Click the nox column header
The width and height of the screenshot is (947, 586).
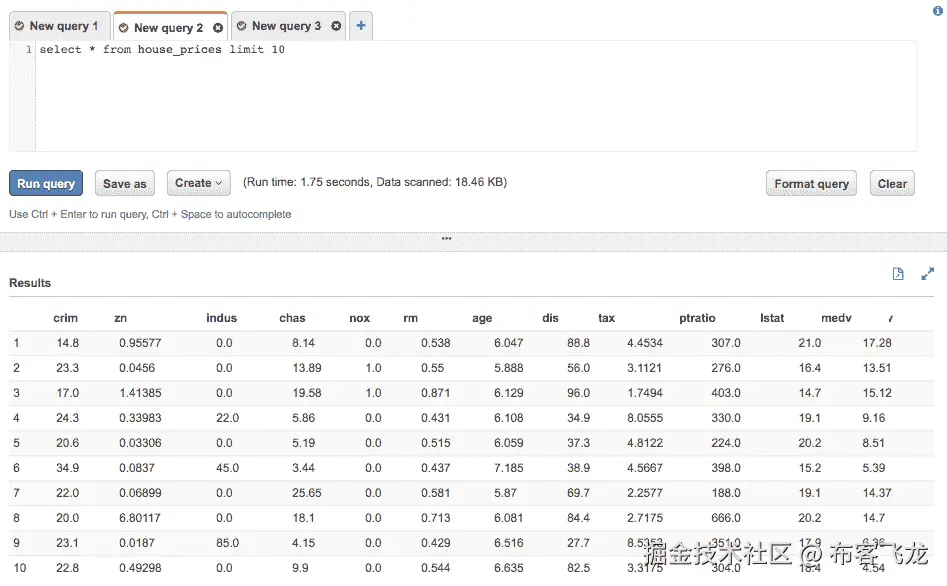pos(359,318)
